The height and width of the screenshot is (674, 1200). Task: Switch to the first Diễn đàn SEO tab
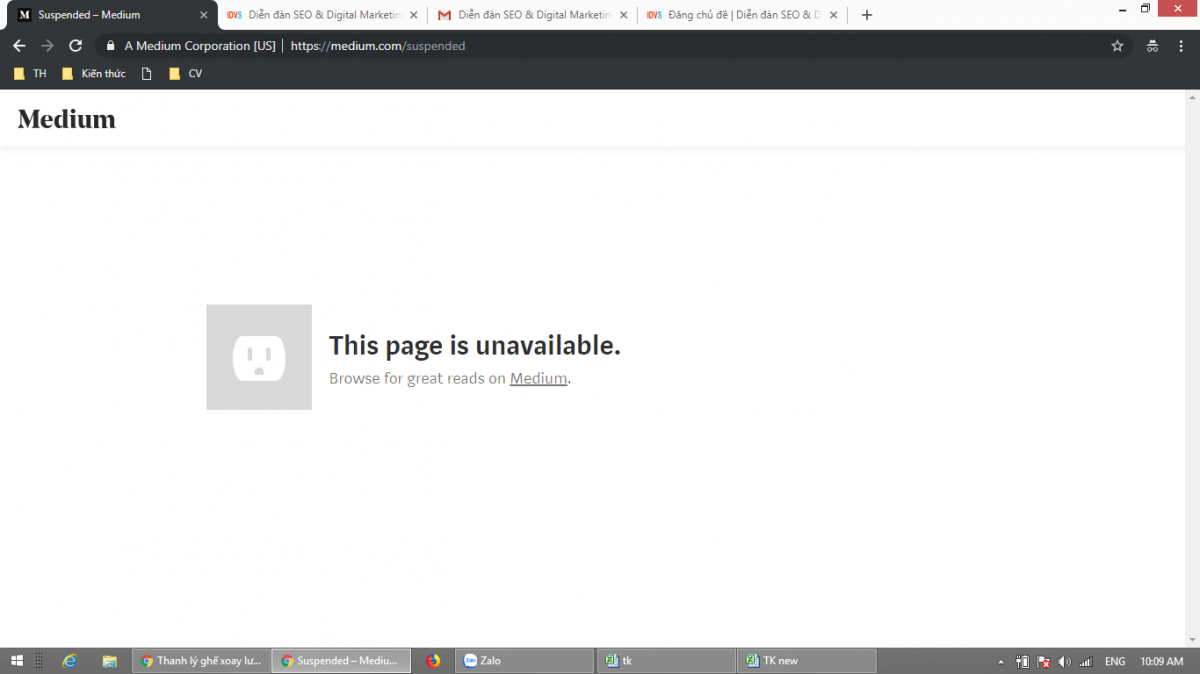pyautogui.click(x=323, y=15)
